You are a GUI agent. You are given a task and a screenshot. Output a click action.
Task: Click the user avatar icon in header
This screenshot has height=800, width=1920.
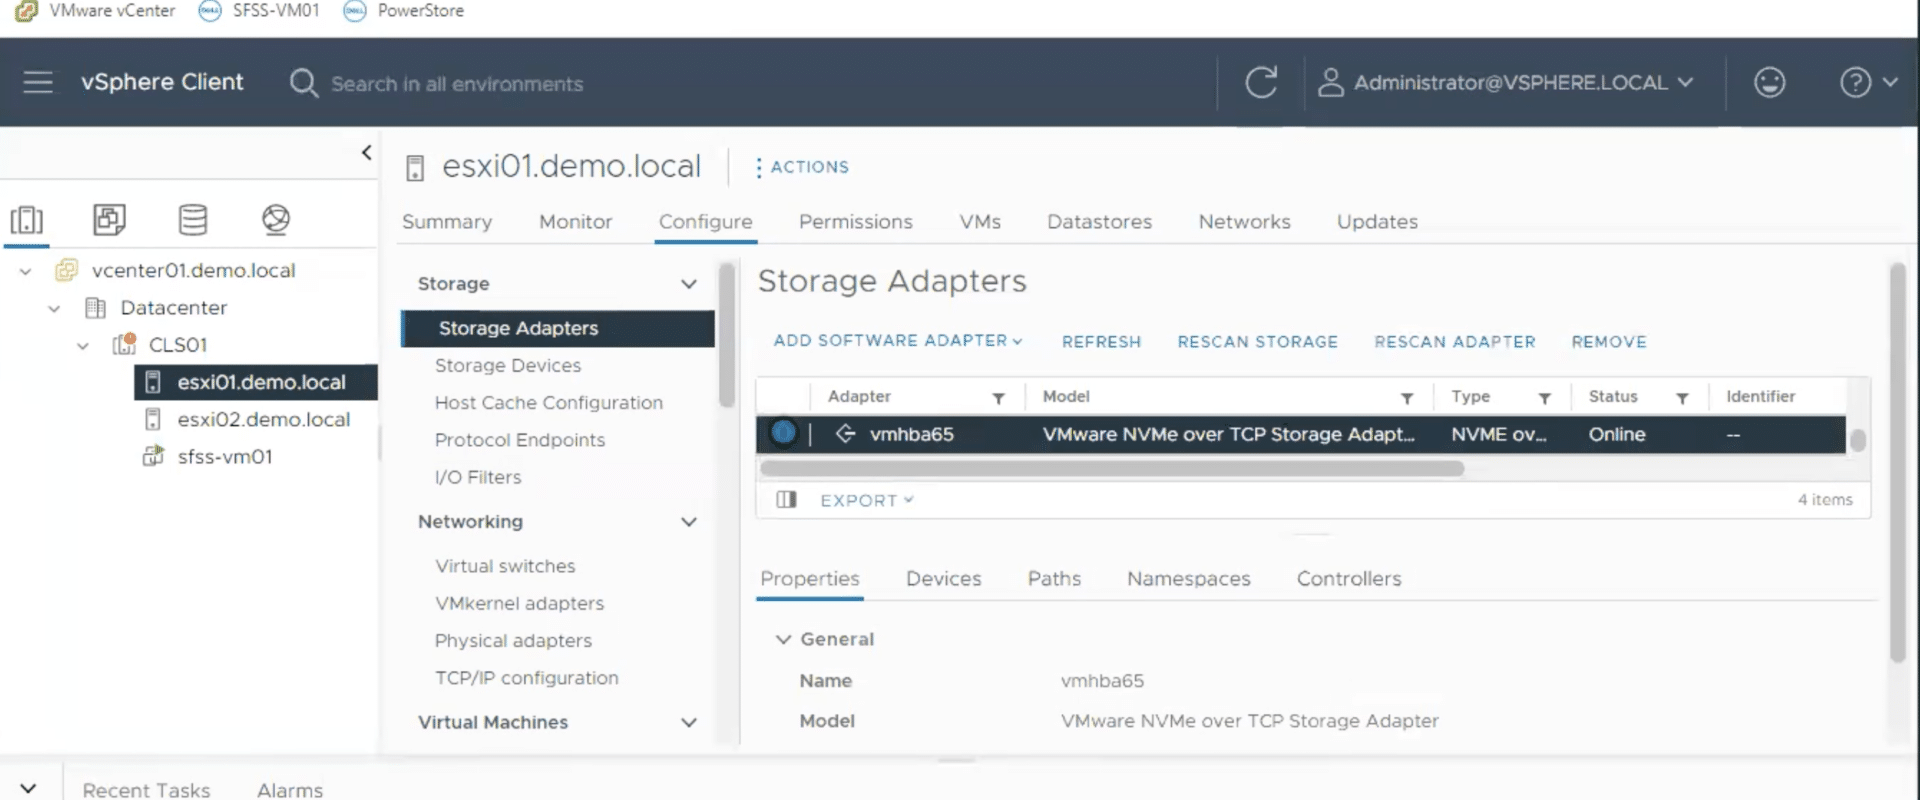coord(1330,82)
